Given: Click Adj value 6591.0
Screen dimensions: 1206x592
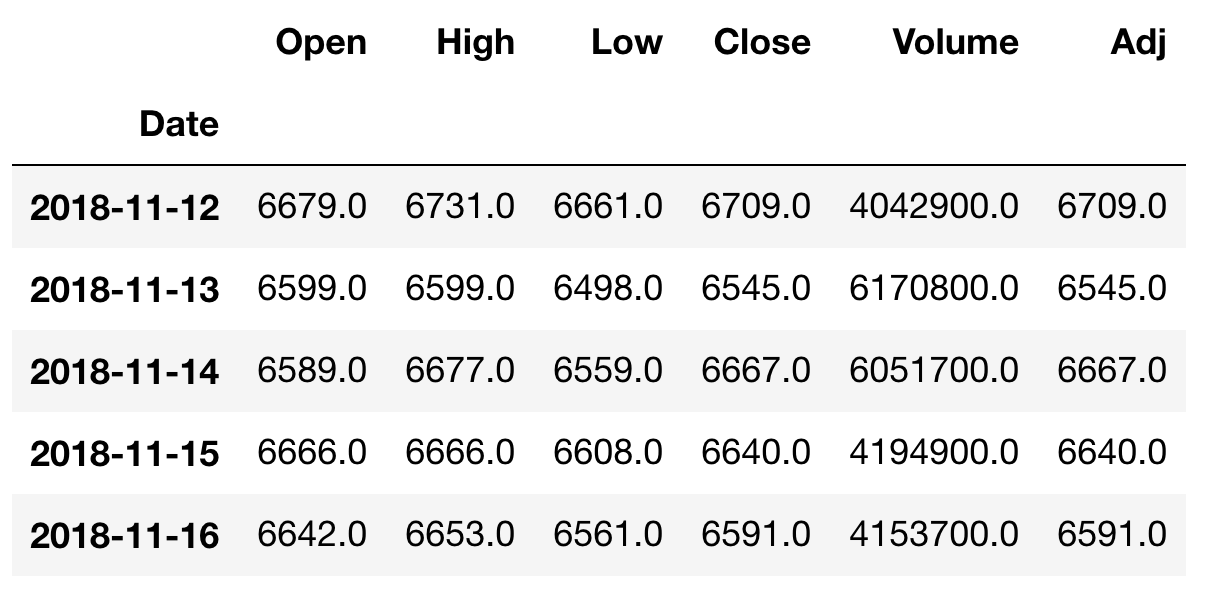Looking at the screenshot, I should point(1112,535).
